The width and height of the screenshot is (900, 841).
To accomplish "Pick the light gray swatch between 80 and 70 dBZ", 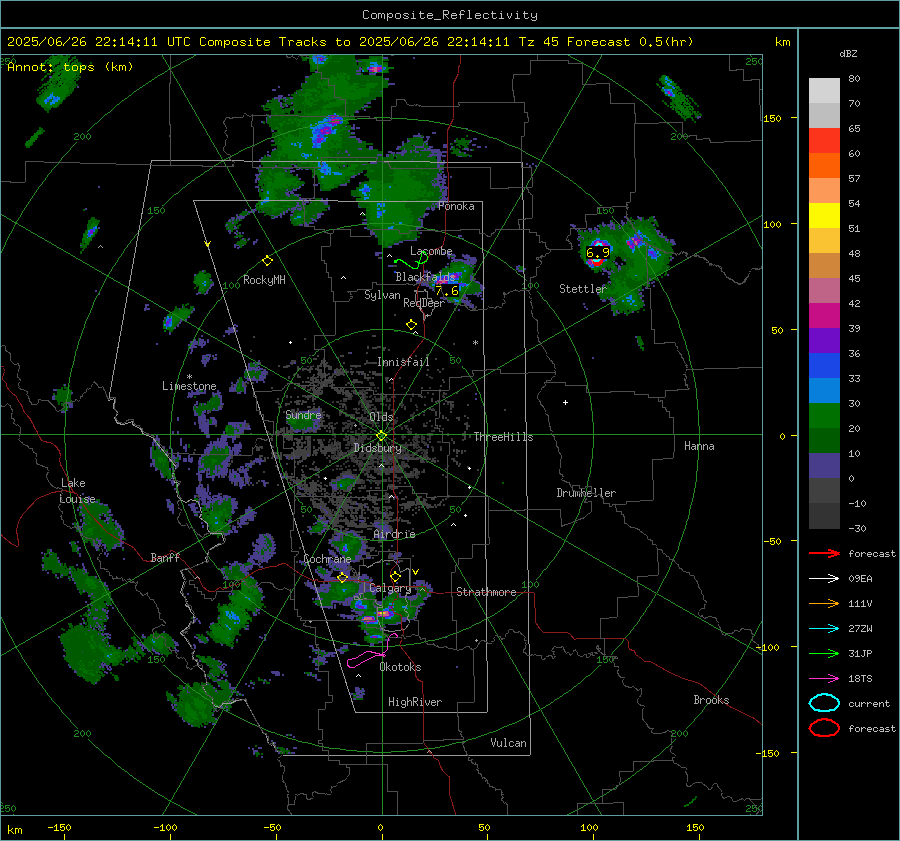I will [x=824, y=90].
